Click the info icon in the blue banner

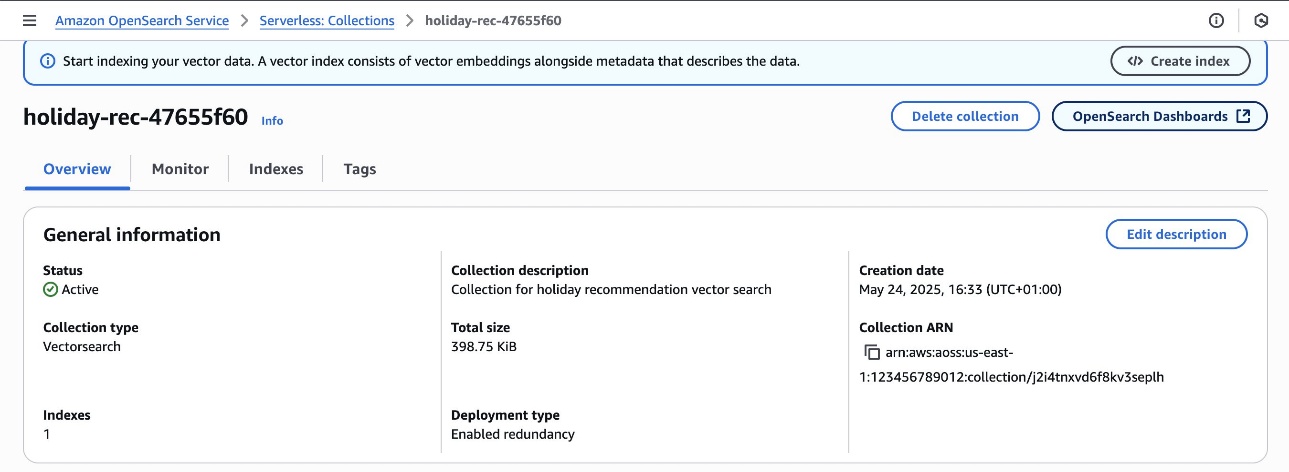pyautogui.click(x=47, y=61)
